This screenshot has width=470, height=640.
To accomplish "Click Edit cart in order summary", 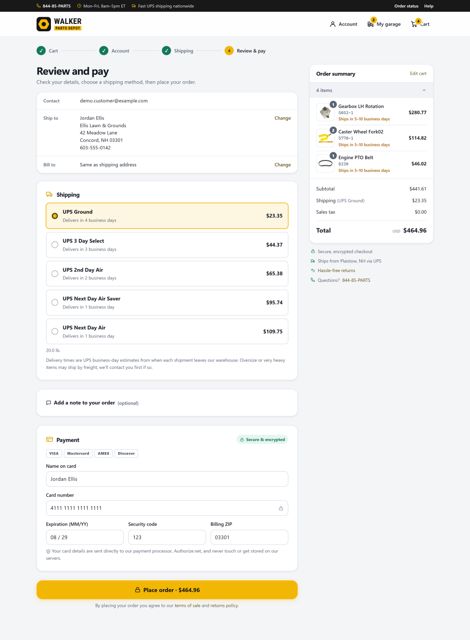I will (418, 73).
